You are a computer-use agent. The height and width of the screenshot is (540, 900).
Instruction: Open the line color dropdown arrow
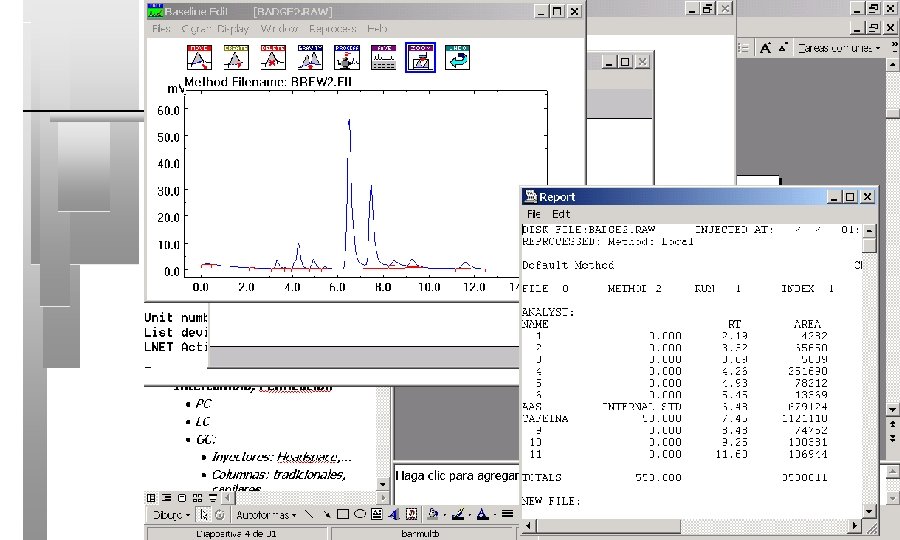470,515
